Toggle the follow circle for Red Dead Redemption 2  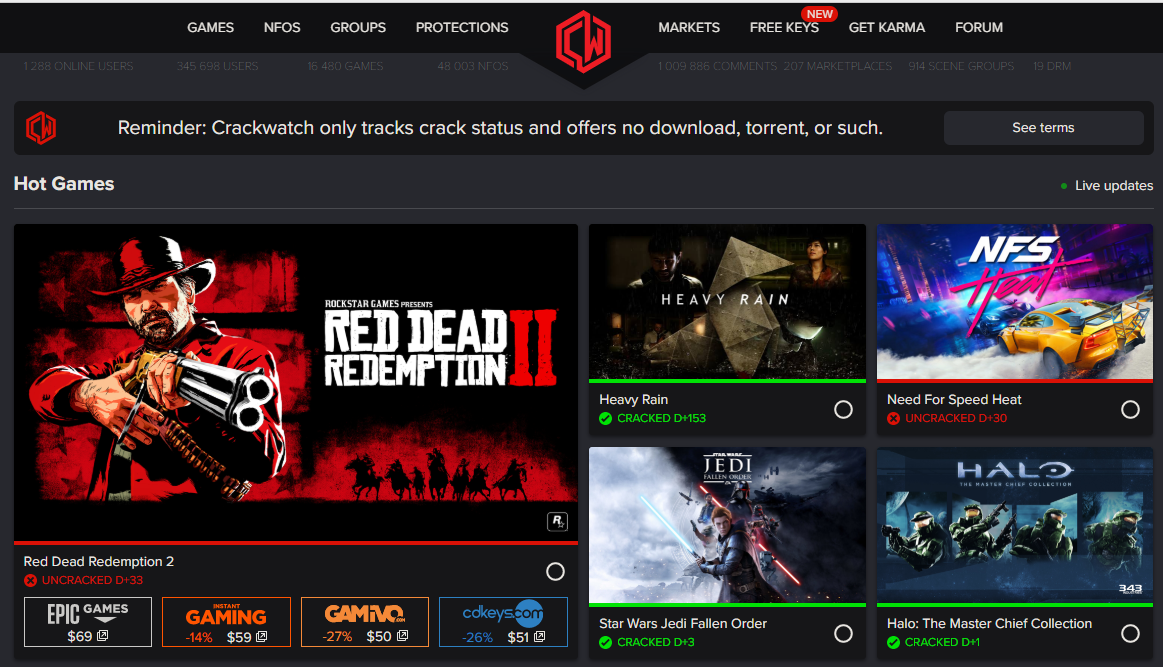click(555, 571)
